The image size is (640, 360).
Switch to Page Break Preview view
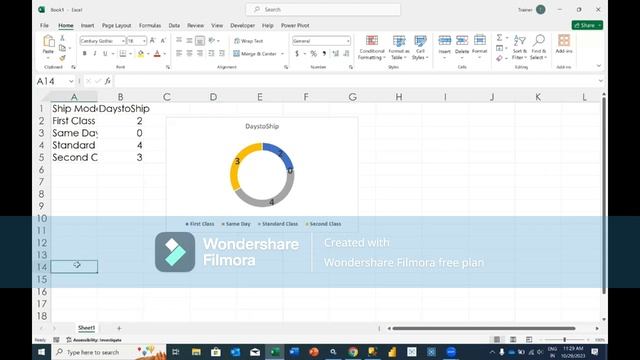[x=529, y=340]
